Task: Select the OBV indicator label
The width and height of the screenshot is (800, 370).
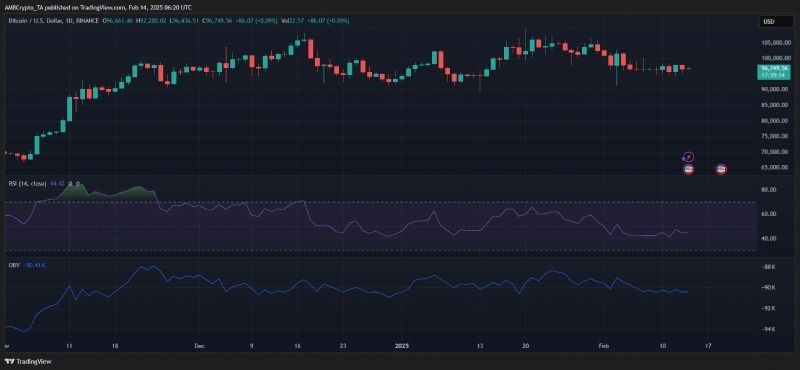Action: (13, 265)
